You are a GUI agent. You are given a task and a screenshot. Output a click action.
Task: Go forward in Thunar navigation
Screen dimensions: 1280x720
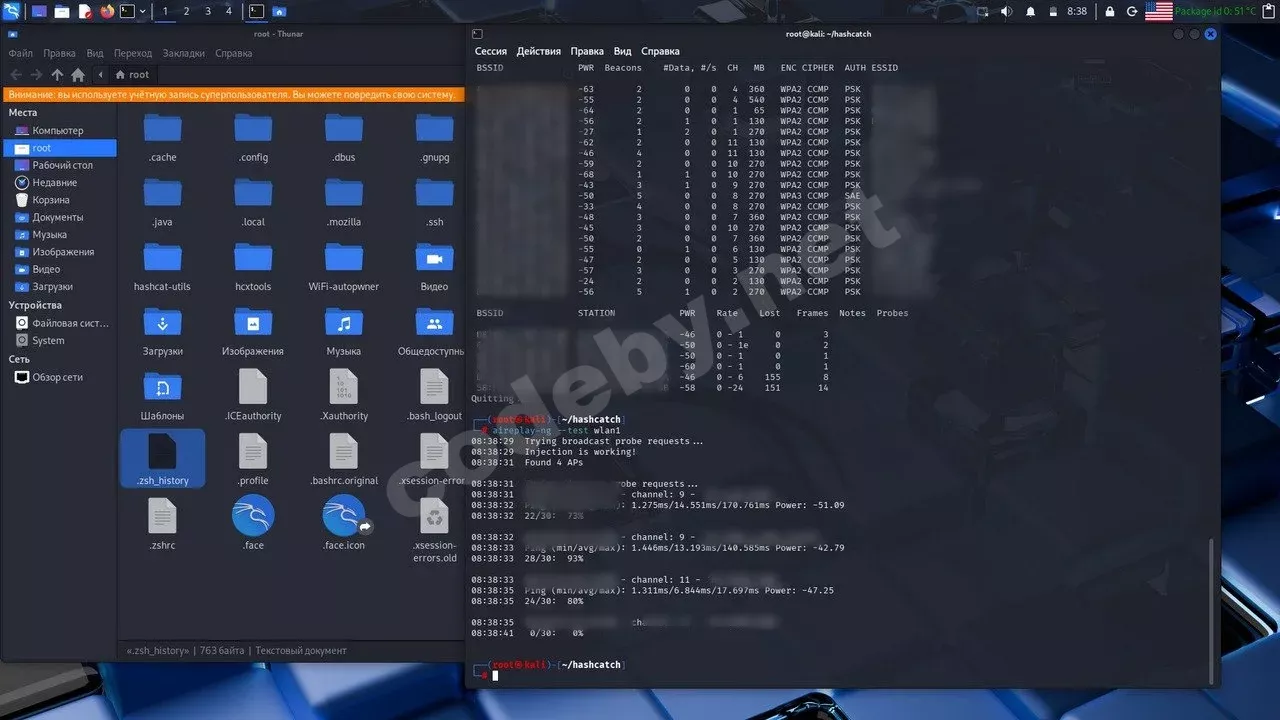click(36, 75)
